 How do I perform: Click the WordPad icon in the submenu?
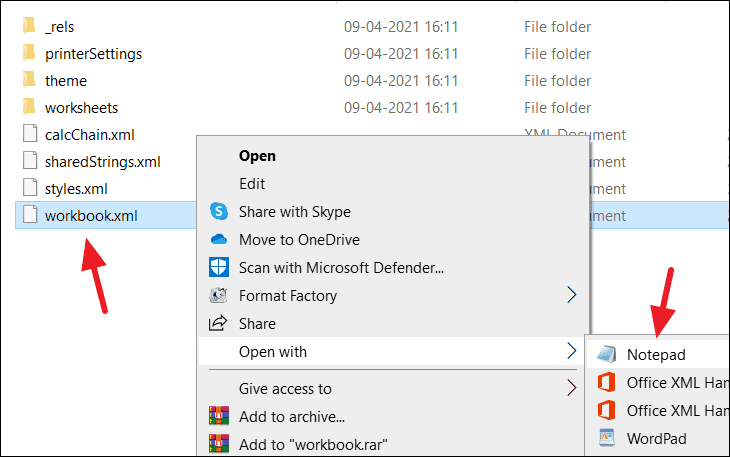point(606,438)
